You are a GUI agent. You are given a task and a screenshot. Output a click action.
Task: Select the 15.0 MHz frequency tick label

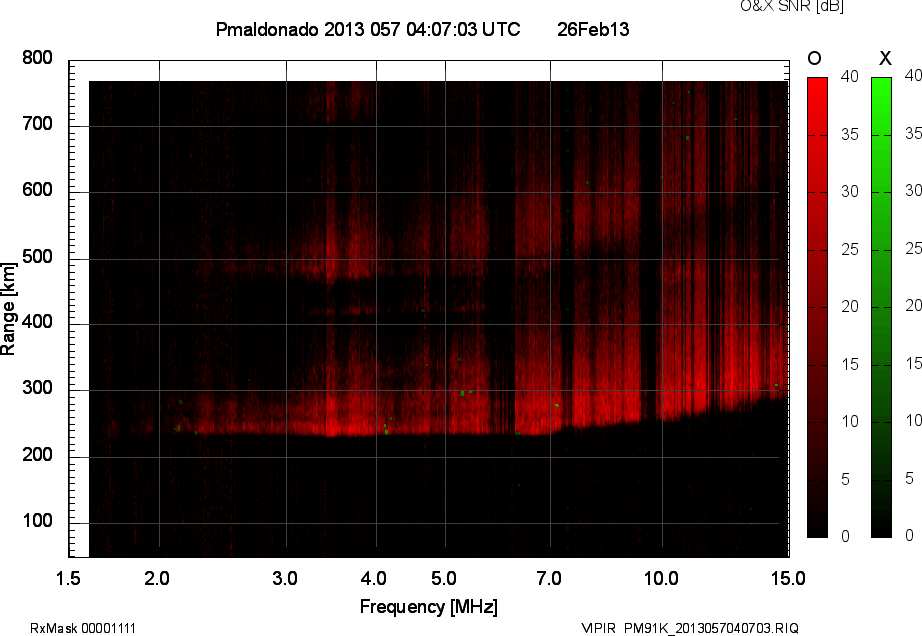(788, 578)
